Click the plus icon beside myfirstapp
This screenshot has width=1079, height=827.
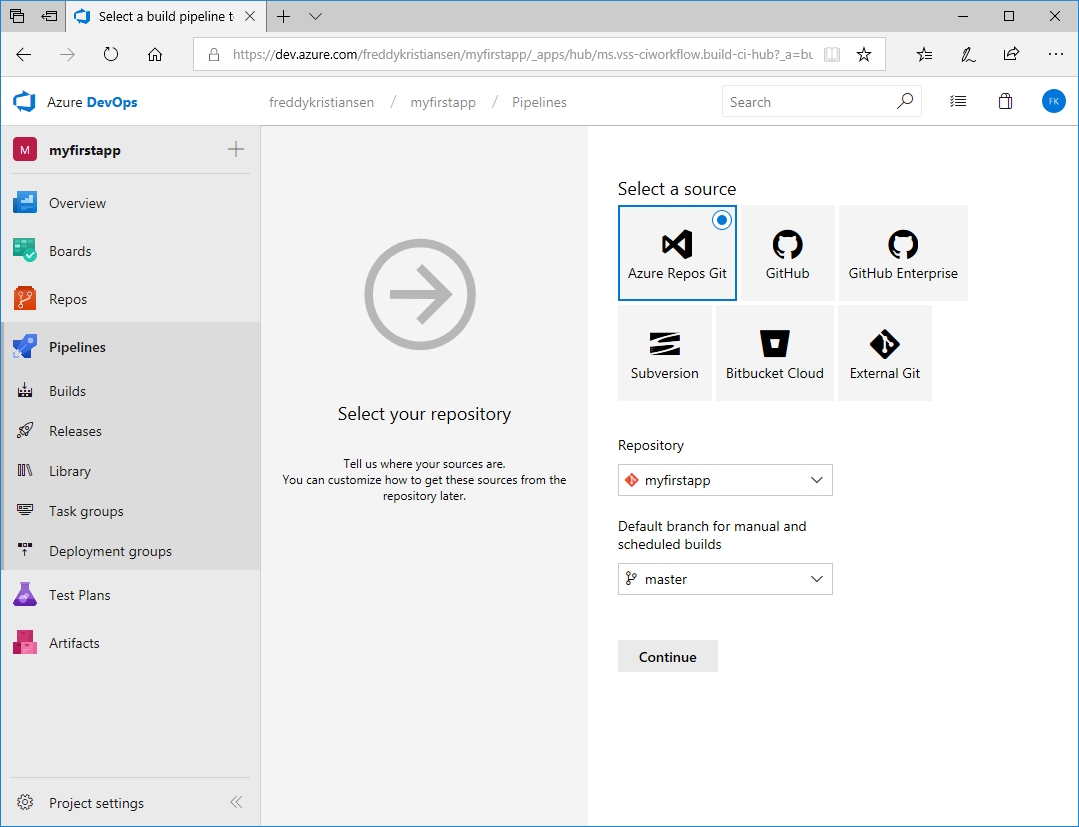point(236,150)
